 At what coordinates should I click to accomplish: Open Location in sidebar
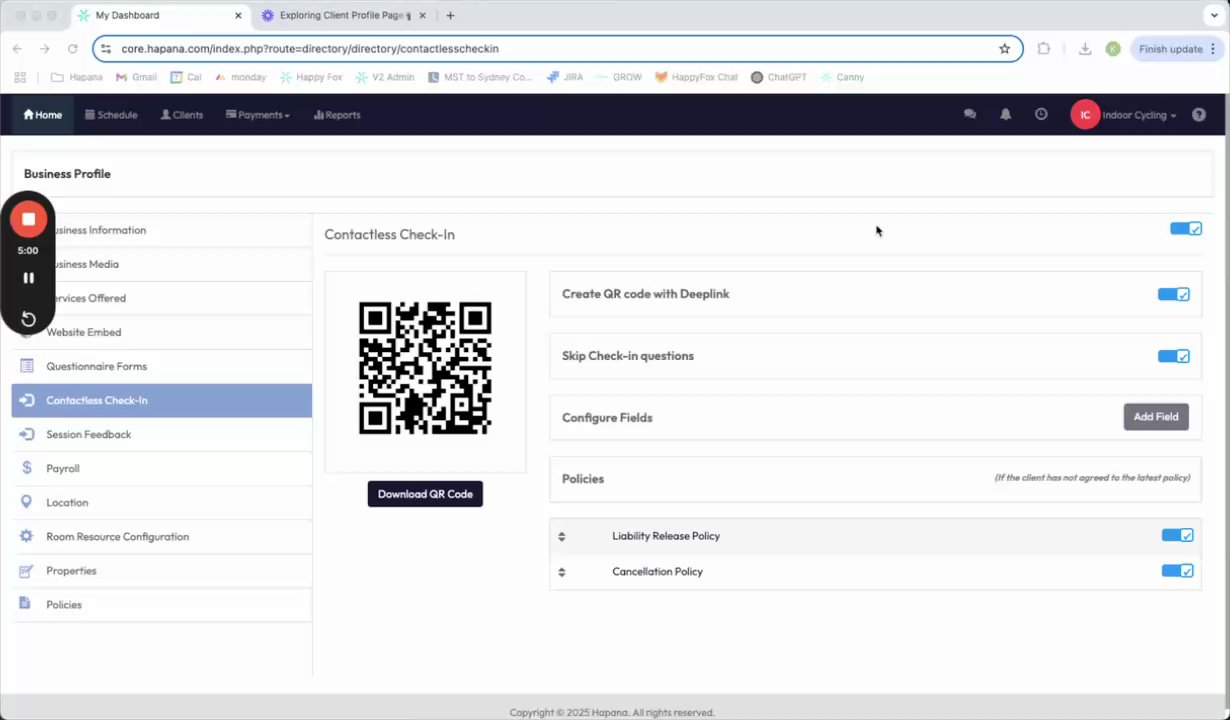pyautogui.click(x=162, y=502)
